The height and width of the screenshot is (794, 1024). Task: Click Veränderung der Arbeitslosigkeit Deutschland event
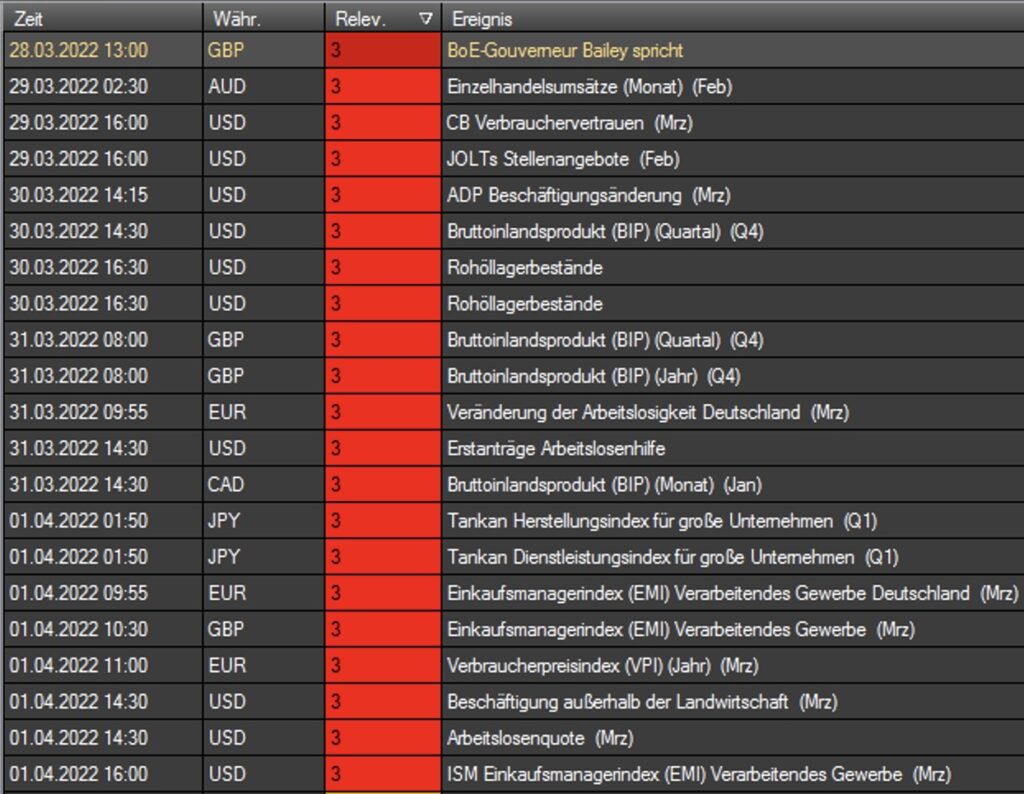coord(648,412)
